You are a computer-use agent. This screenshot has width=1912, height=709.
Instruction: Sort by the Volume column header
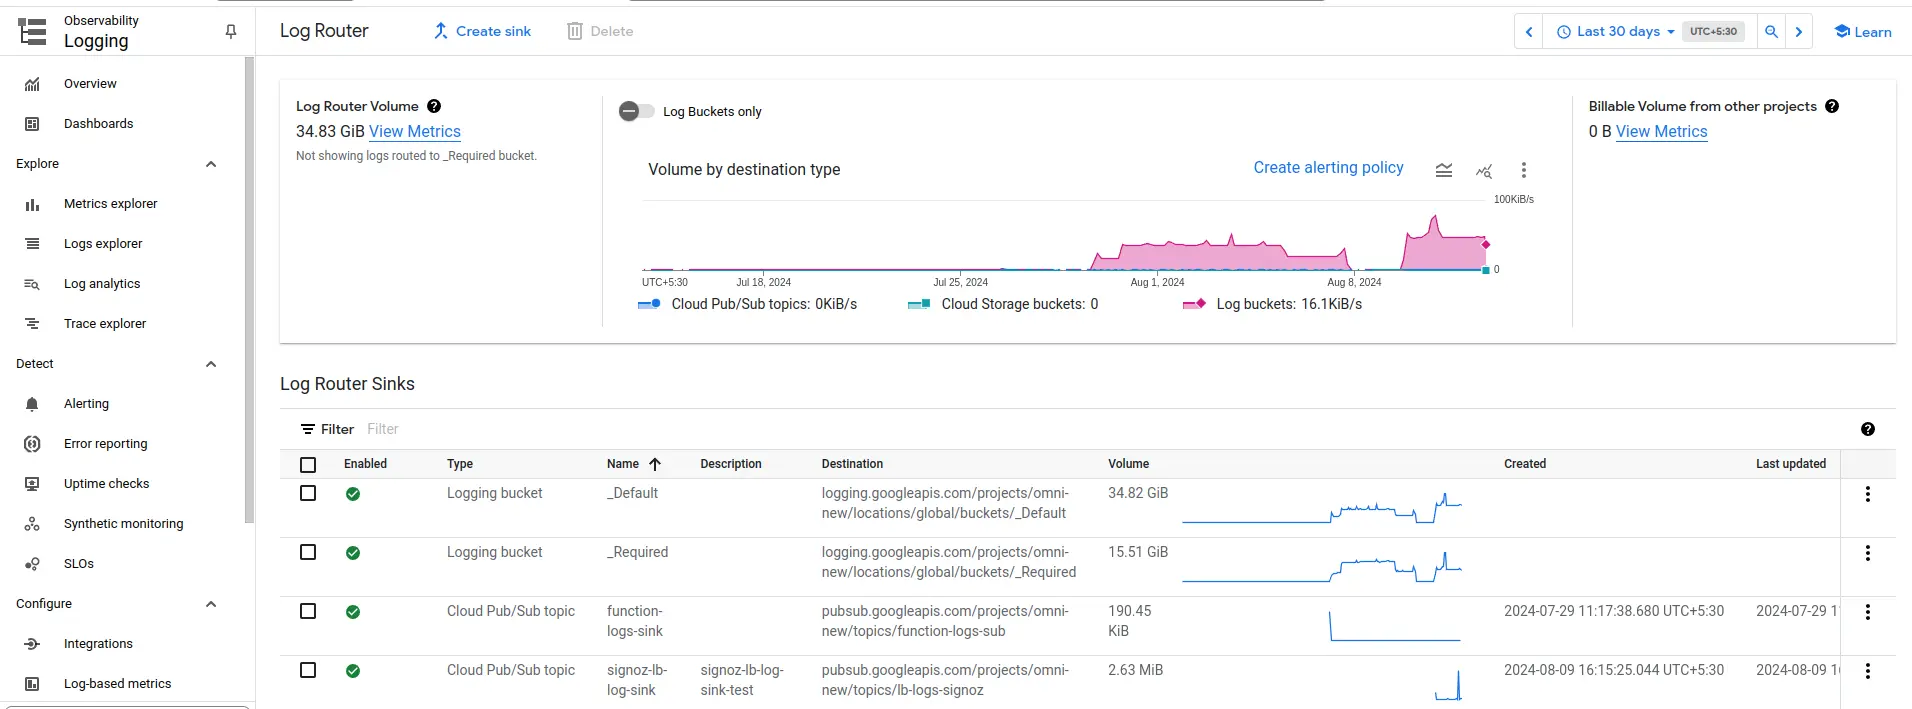(x=1128, y=464)
